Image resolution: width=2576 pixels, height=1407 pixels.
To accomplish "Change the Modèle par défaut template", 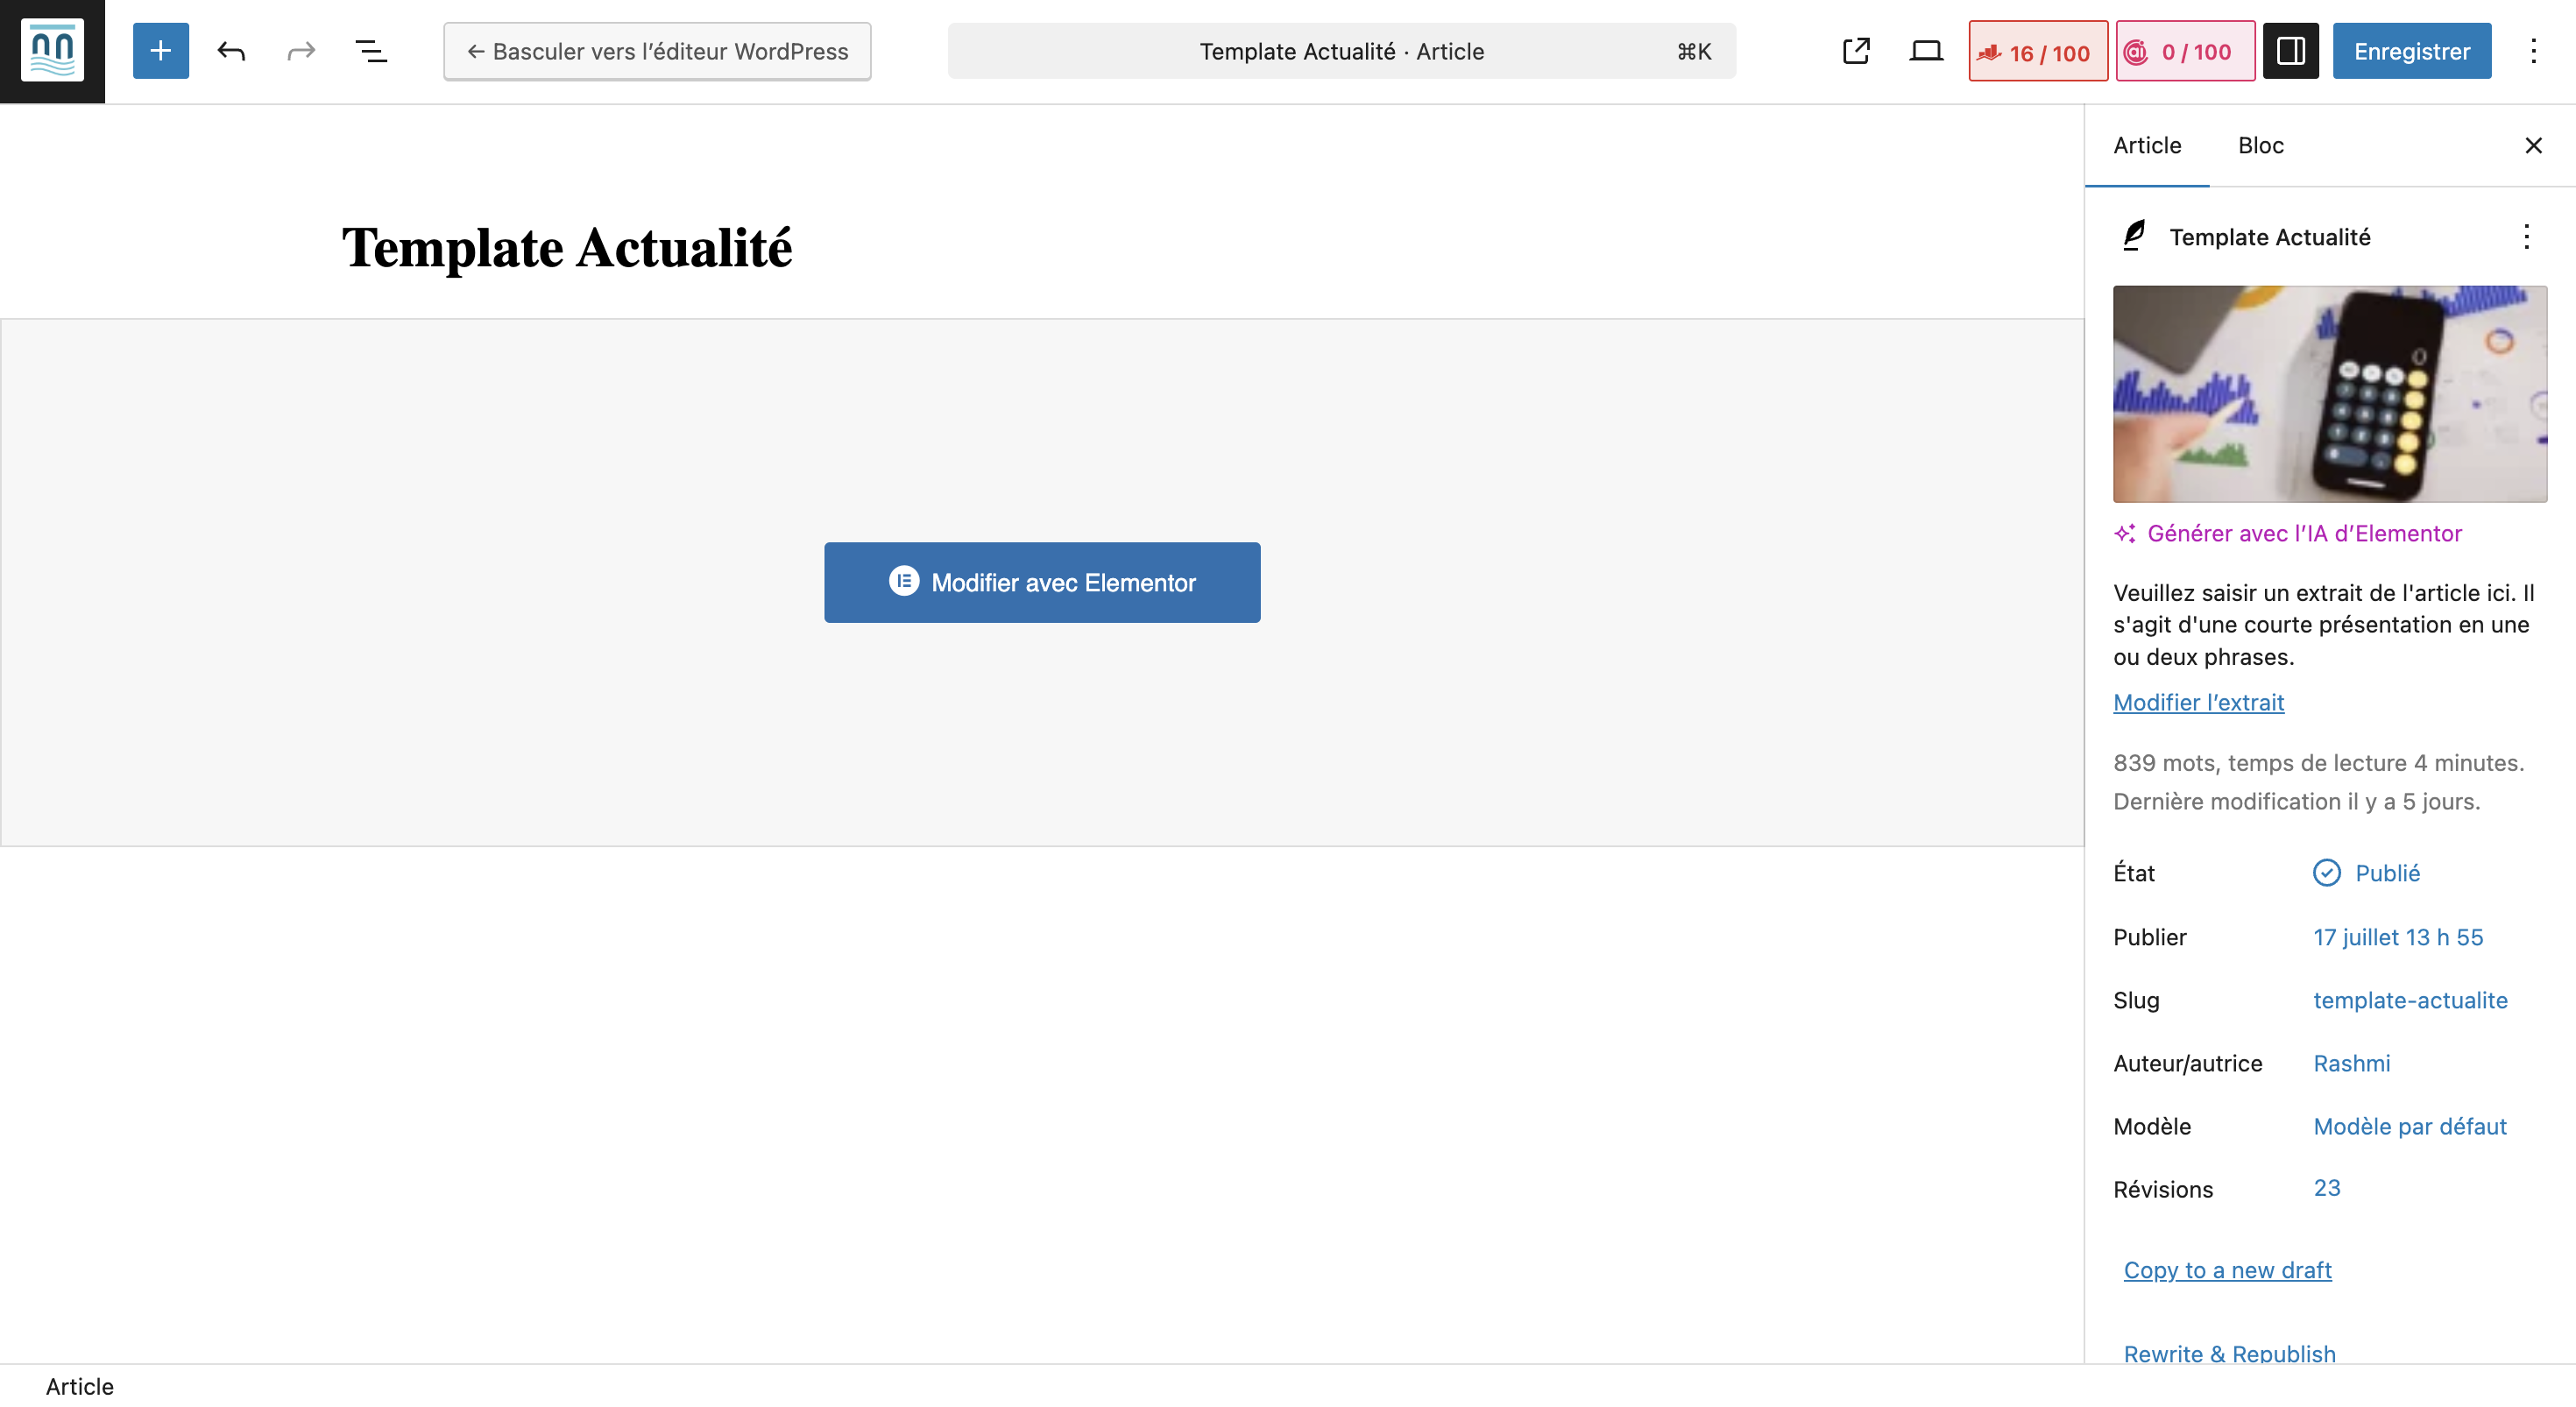I will [2409, 1126].
